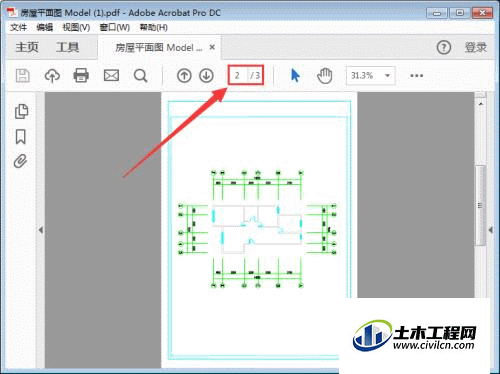Activate the hand pan tool
This screenshot has height=374, width=500.
[325, 76]
